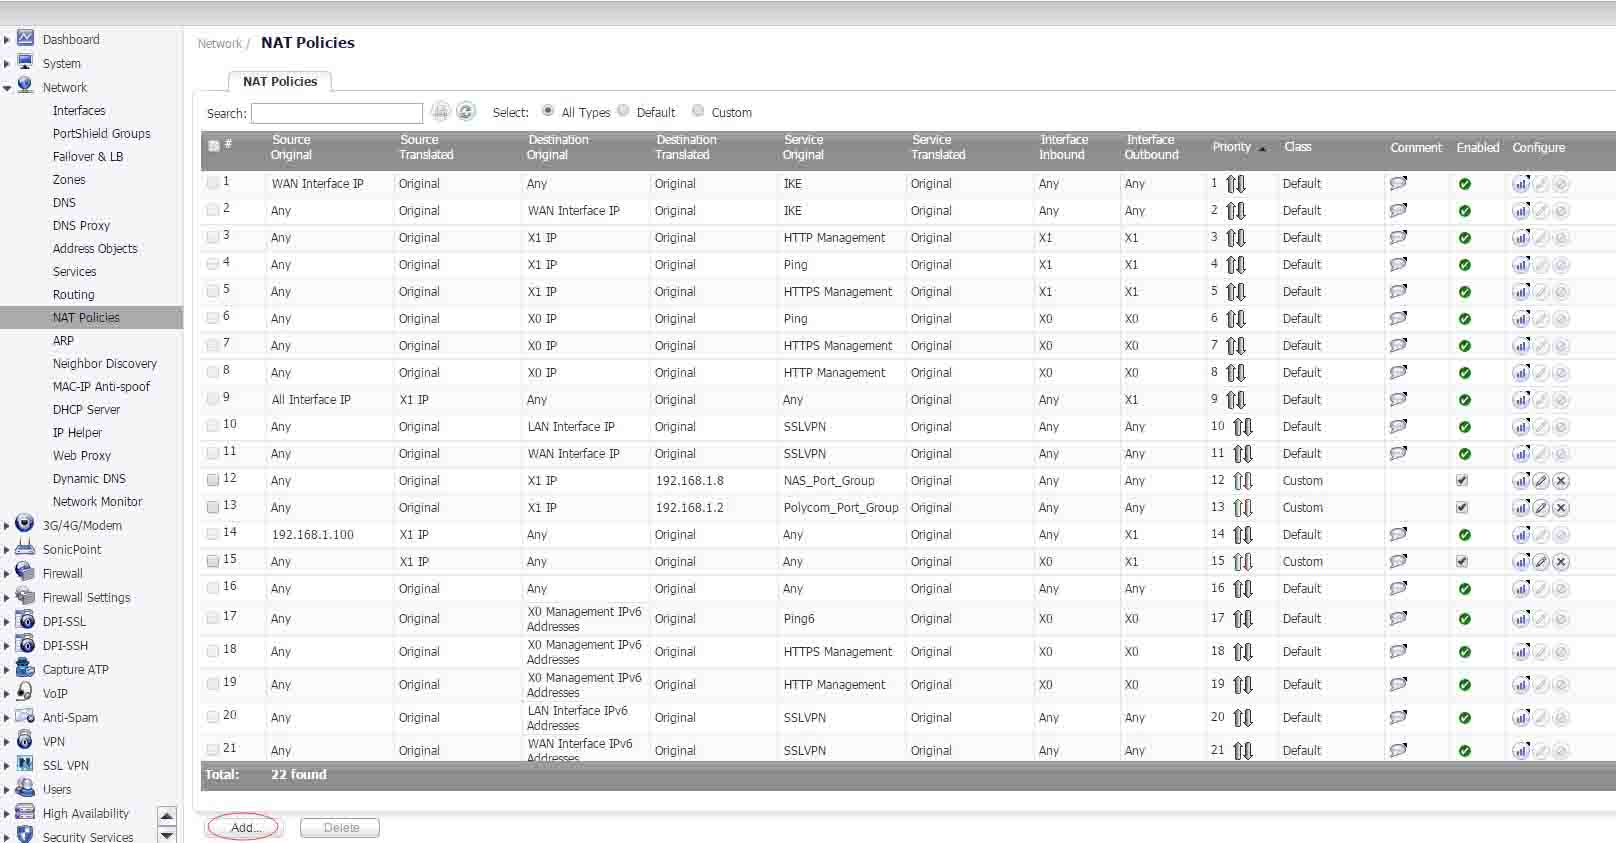Click priority arrows for policy 12
The width and height of the screenshot is (1616, 843).
(1243, 481)
